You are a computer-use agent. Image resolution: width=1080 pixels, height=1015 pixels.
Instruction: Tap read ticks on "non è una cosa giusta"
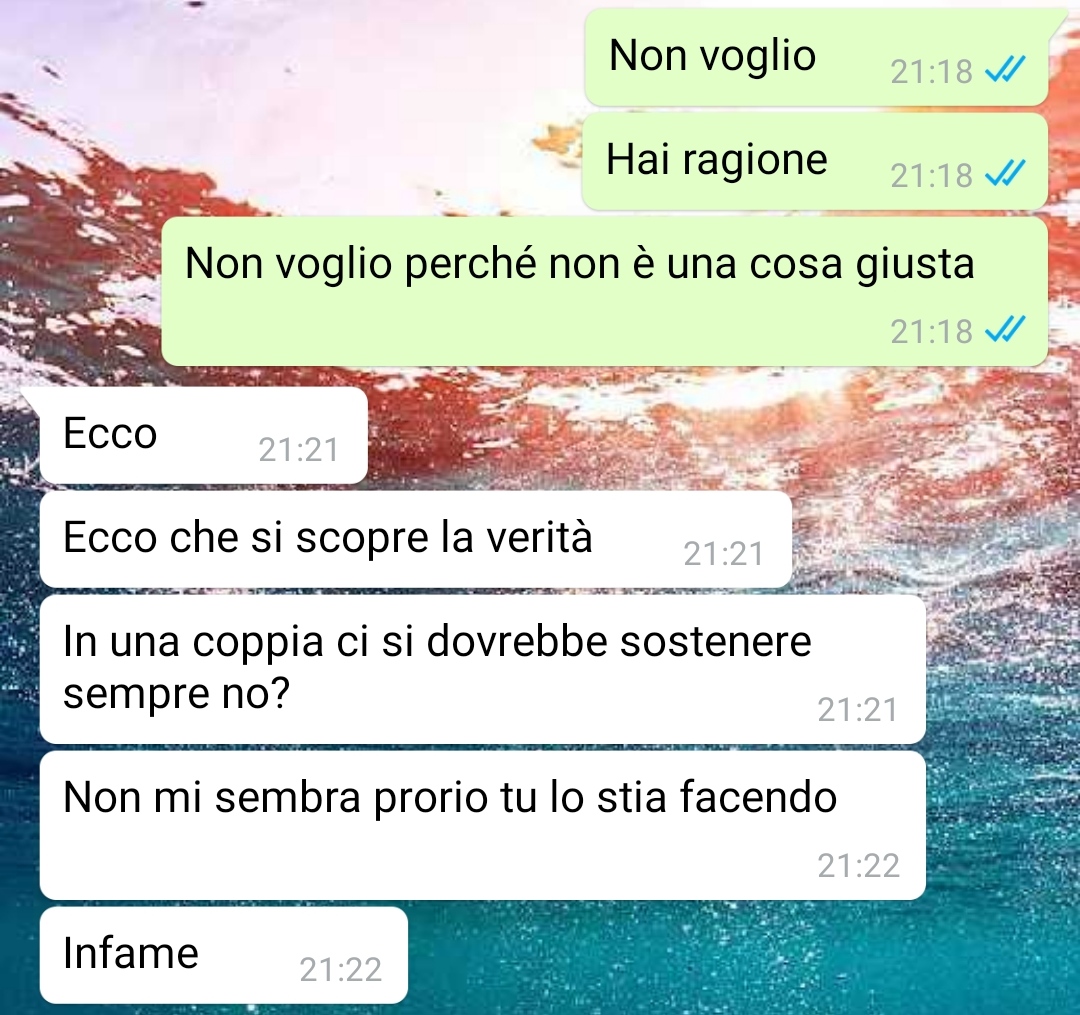(1005, 329)
